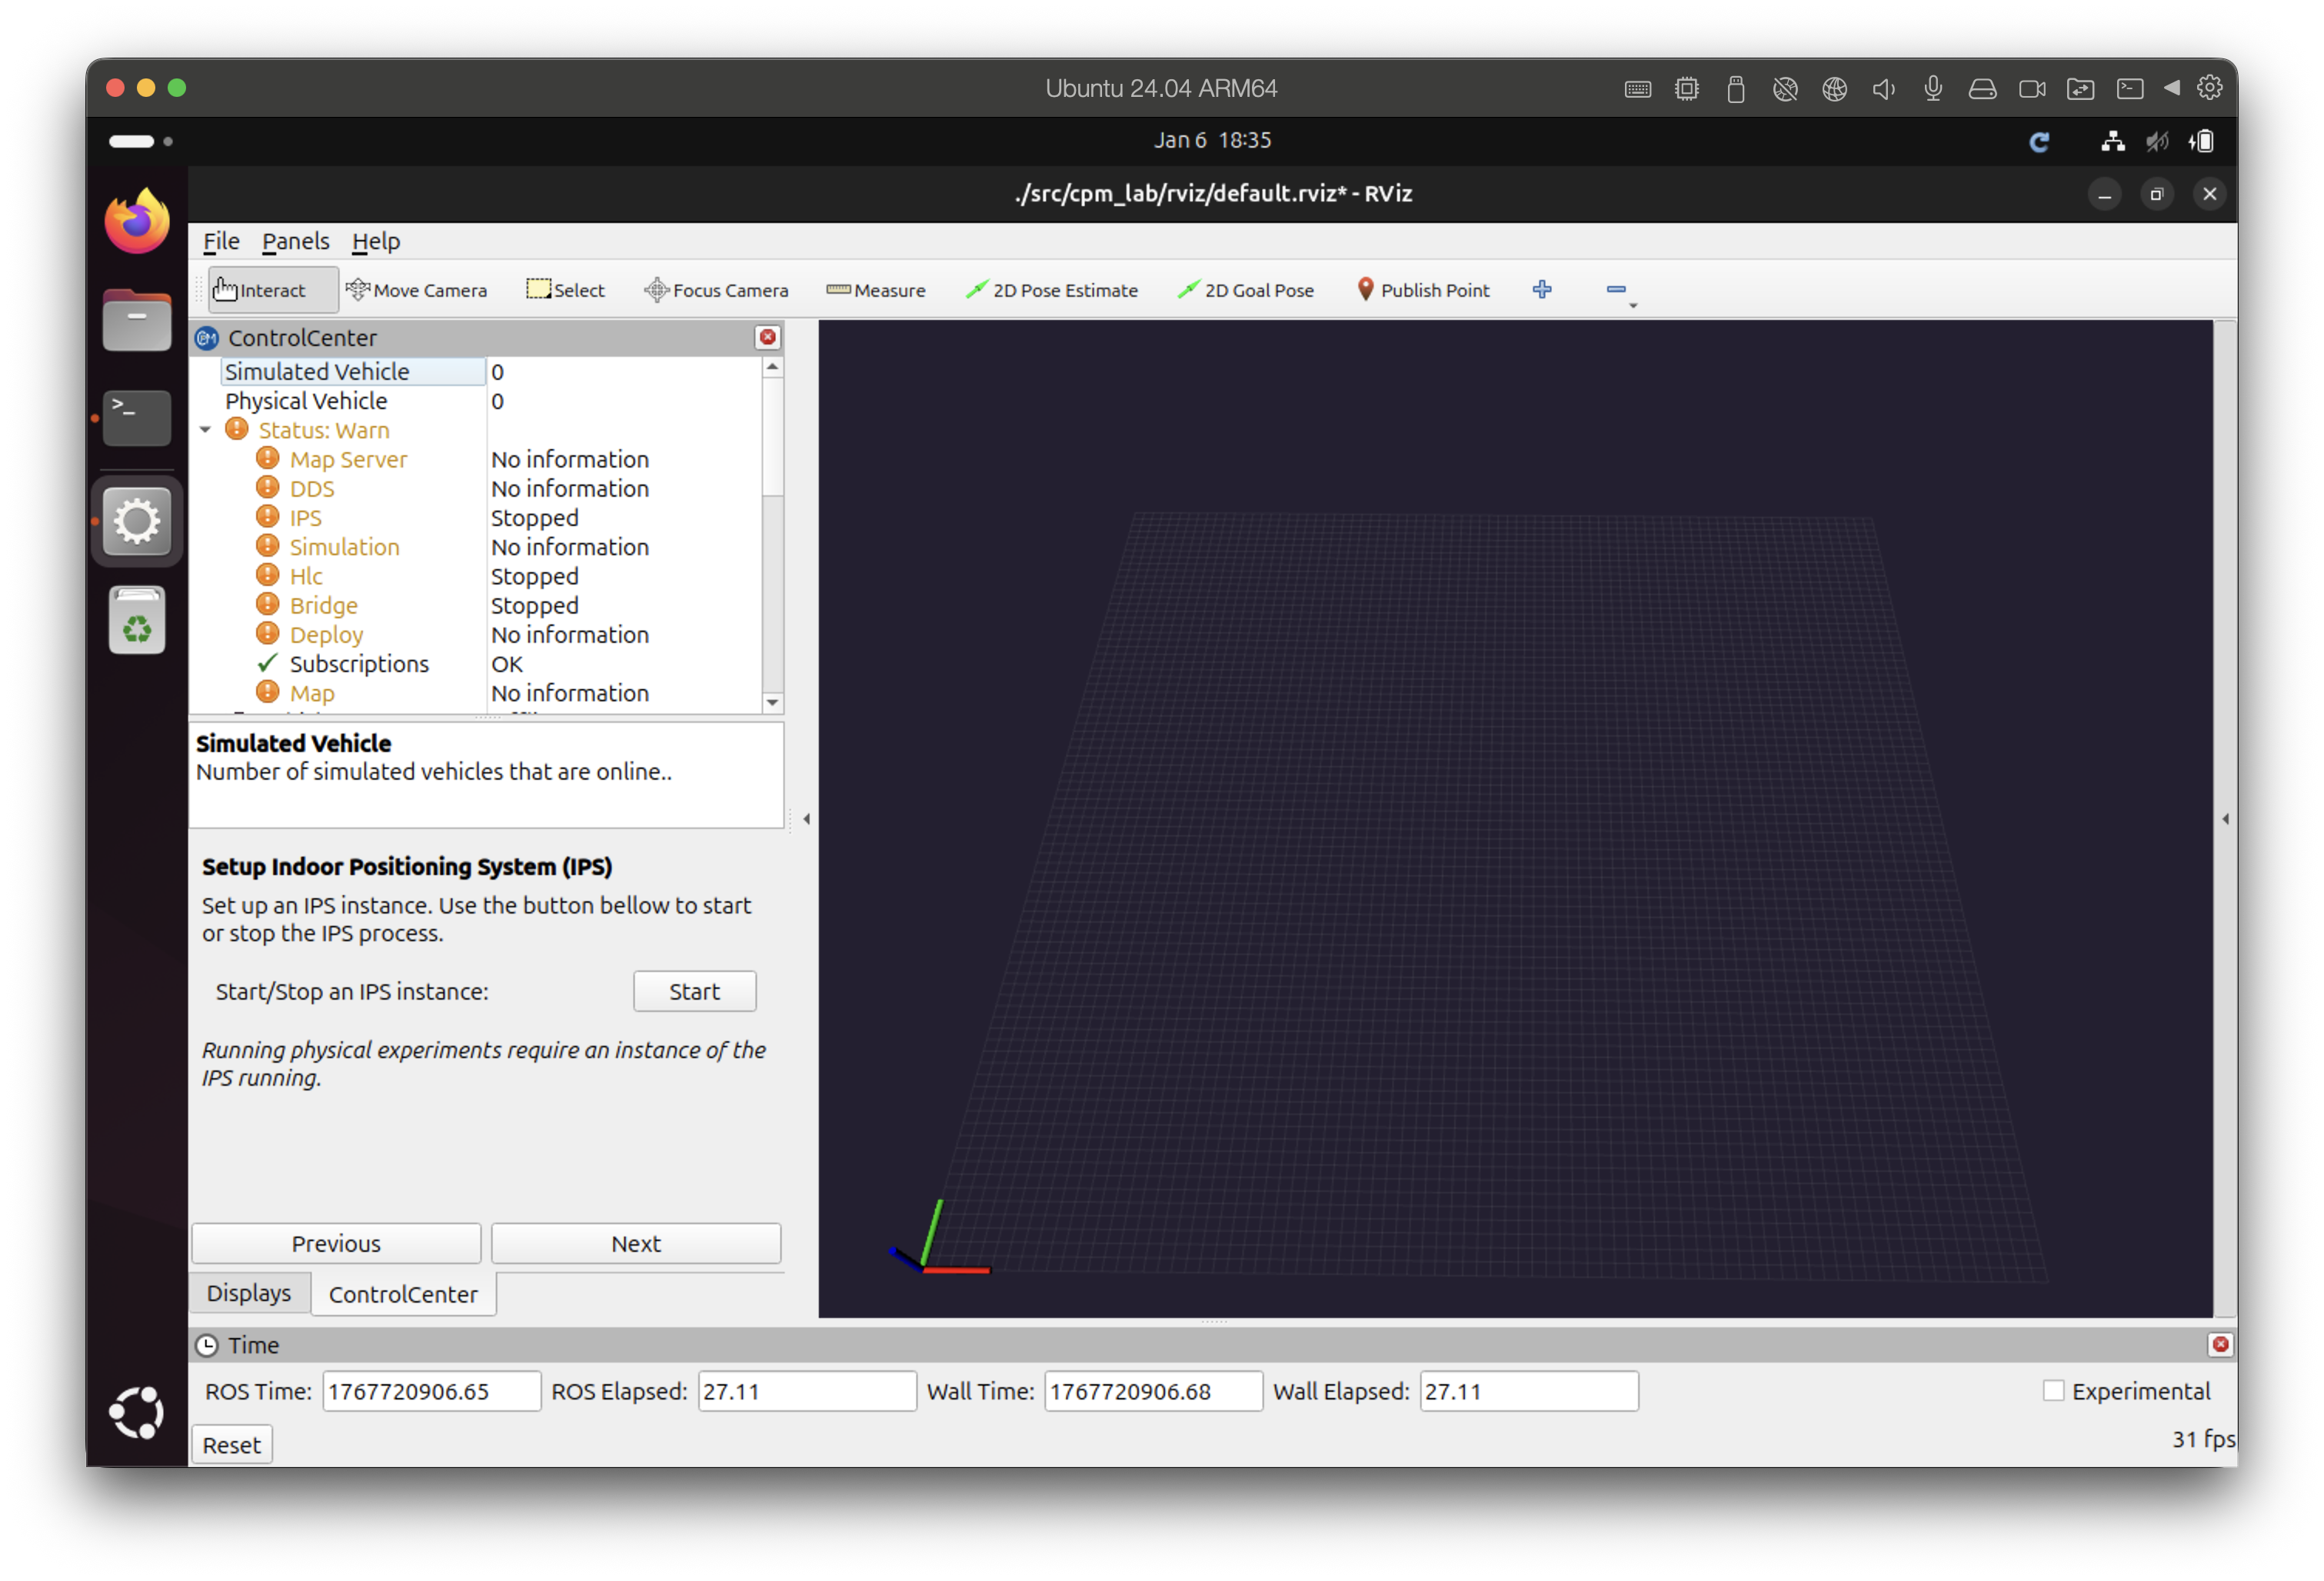Click the Wall Time field
The height and width of the screenshot is (1581, 2324).
tap(1153, 1391)
